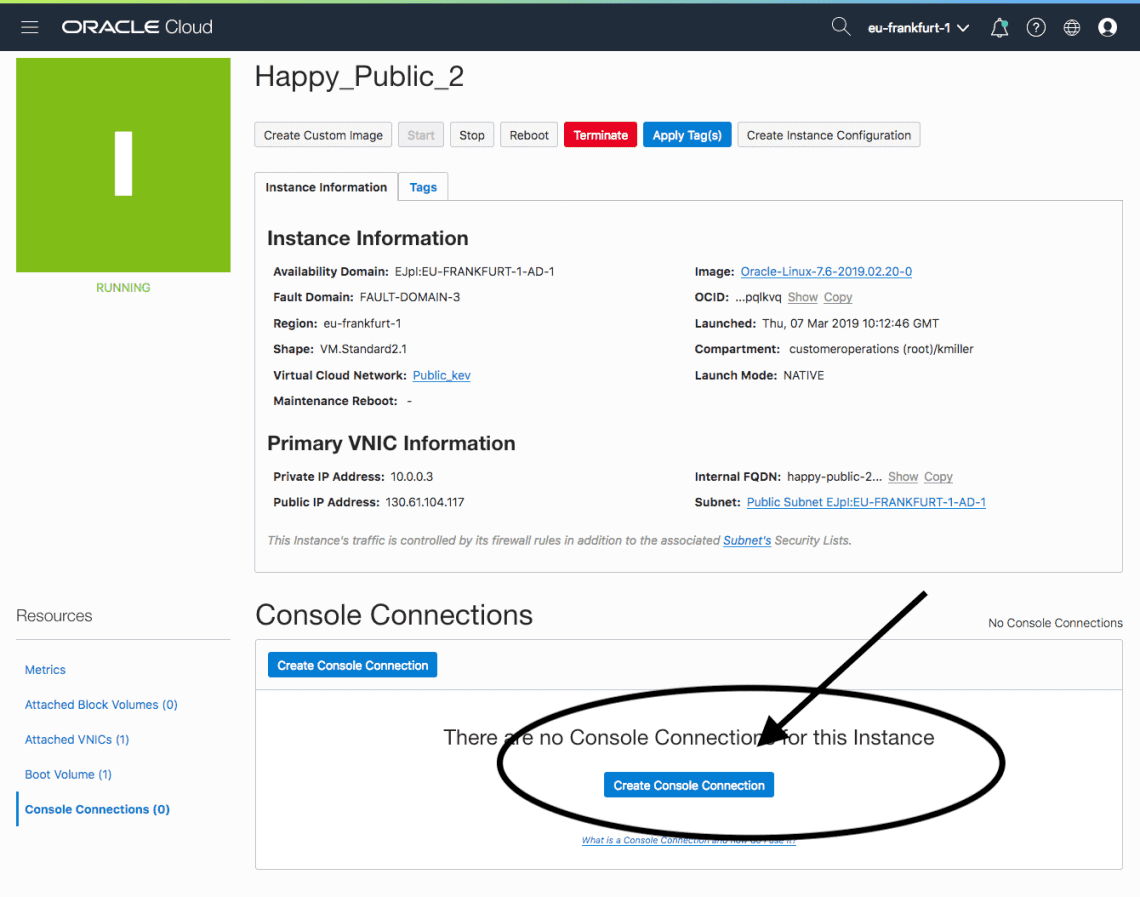This screenshot has width=1140, height=897.
Task: Click the Stop instance button
Action: pos(472,135)
